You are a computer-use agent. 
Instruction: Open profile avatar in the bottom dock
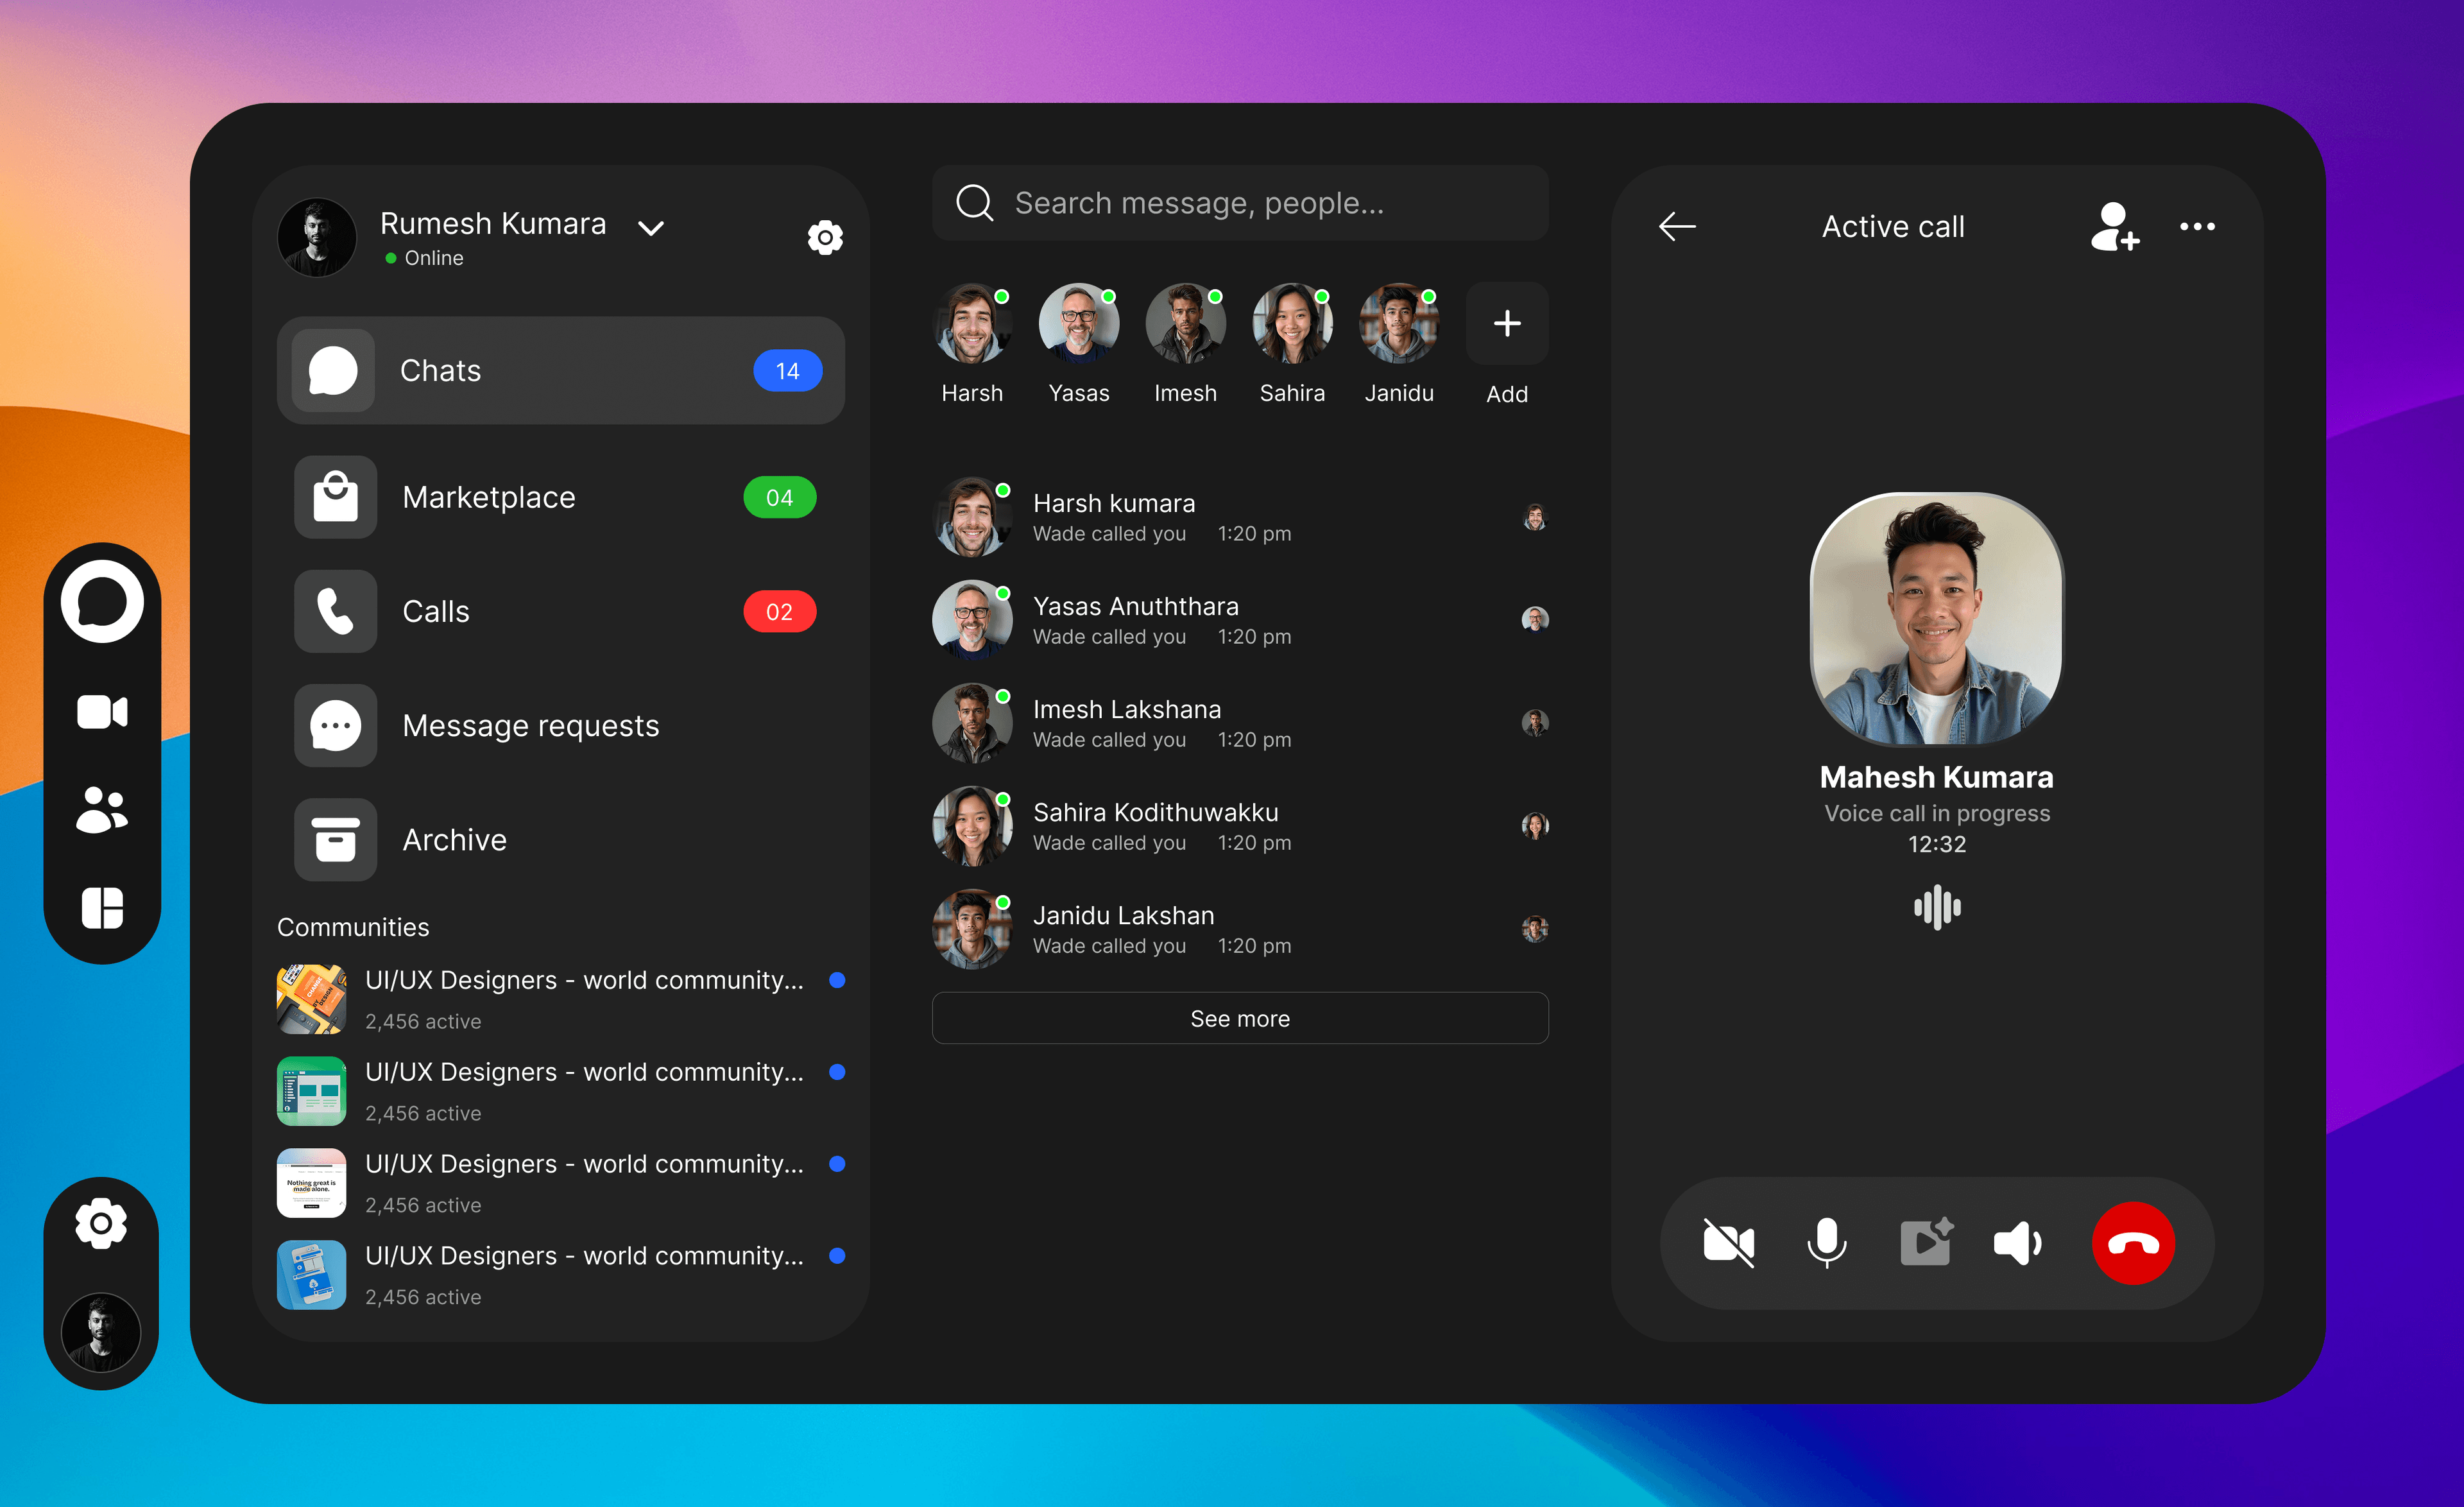(x=101, y=1332)
